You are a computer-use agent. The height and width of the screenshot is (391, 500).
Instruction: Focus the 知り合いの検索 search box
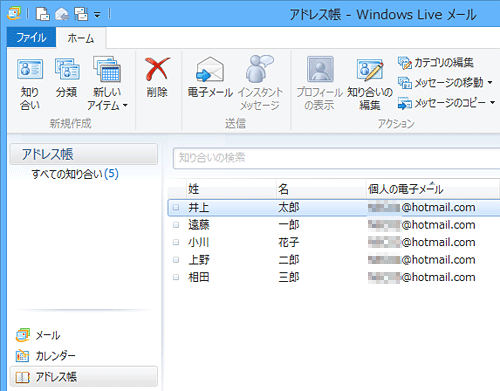336,158
